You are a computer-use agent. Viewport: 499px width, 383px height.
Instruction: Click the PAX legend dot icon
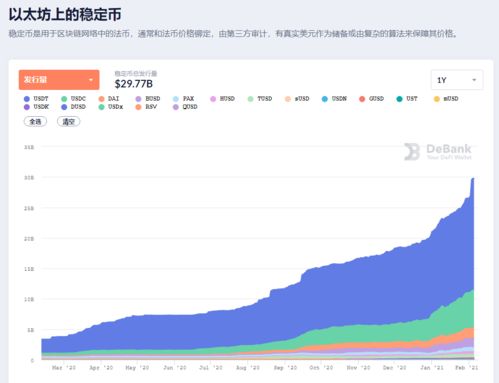(x=176, y=99)
